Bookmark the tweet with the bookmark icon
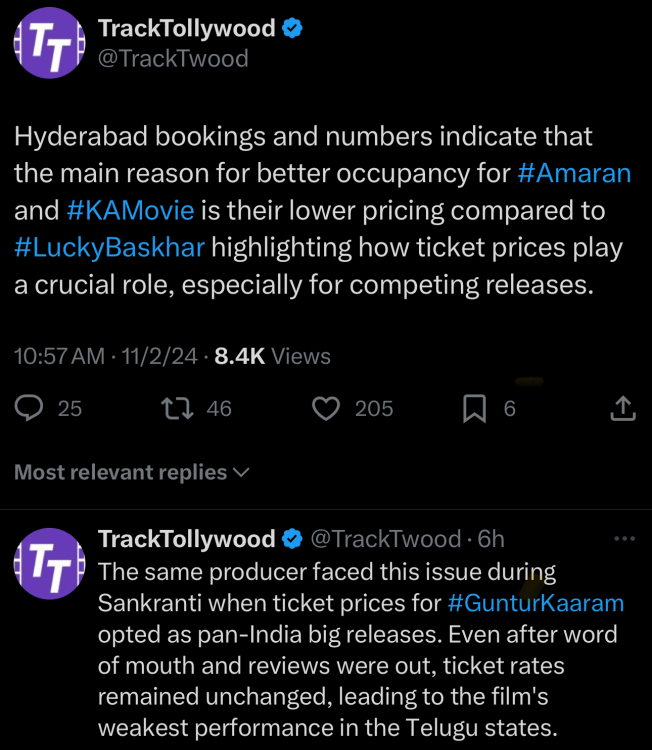 tap(475, 409)
